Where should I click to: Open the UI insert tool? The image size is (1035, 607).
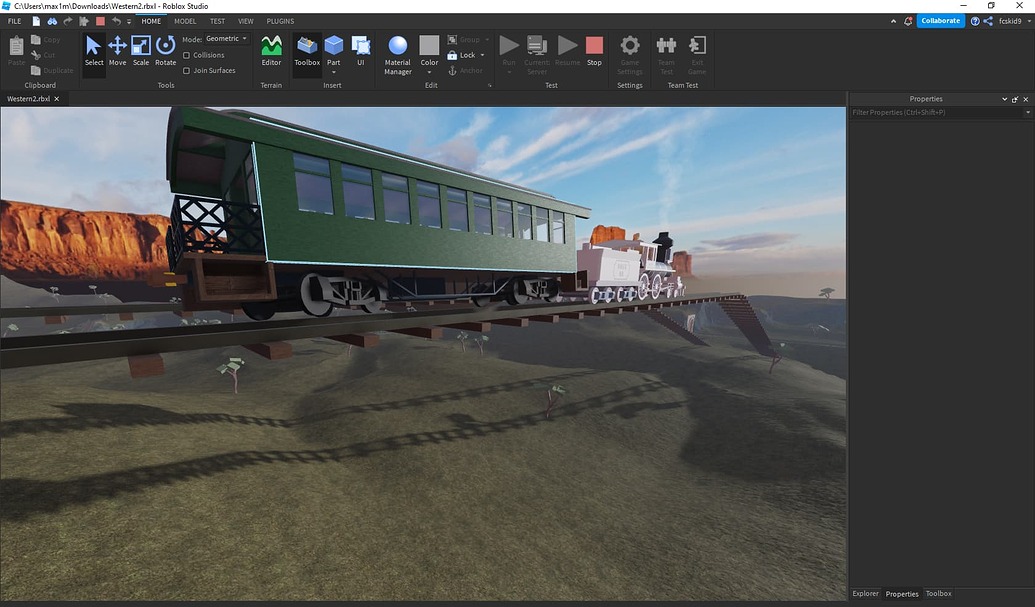[x=360, y=51]
